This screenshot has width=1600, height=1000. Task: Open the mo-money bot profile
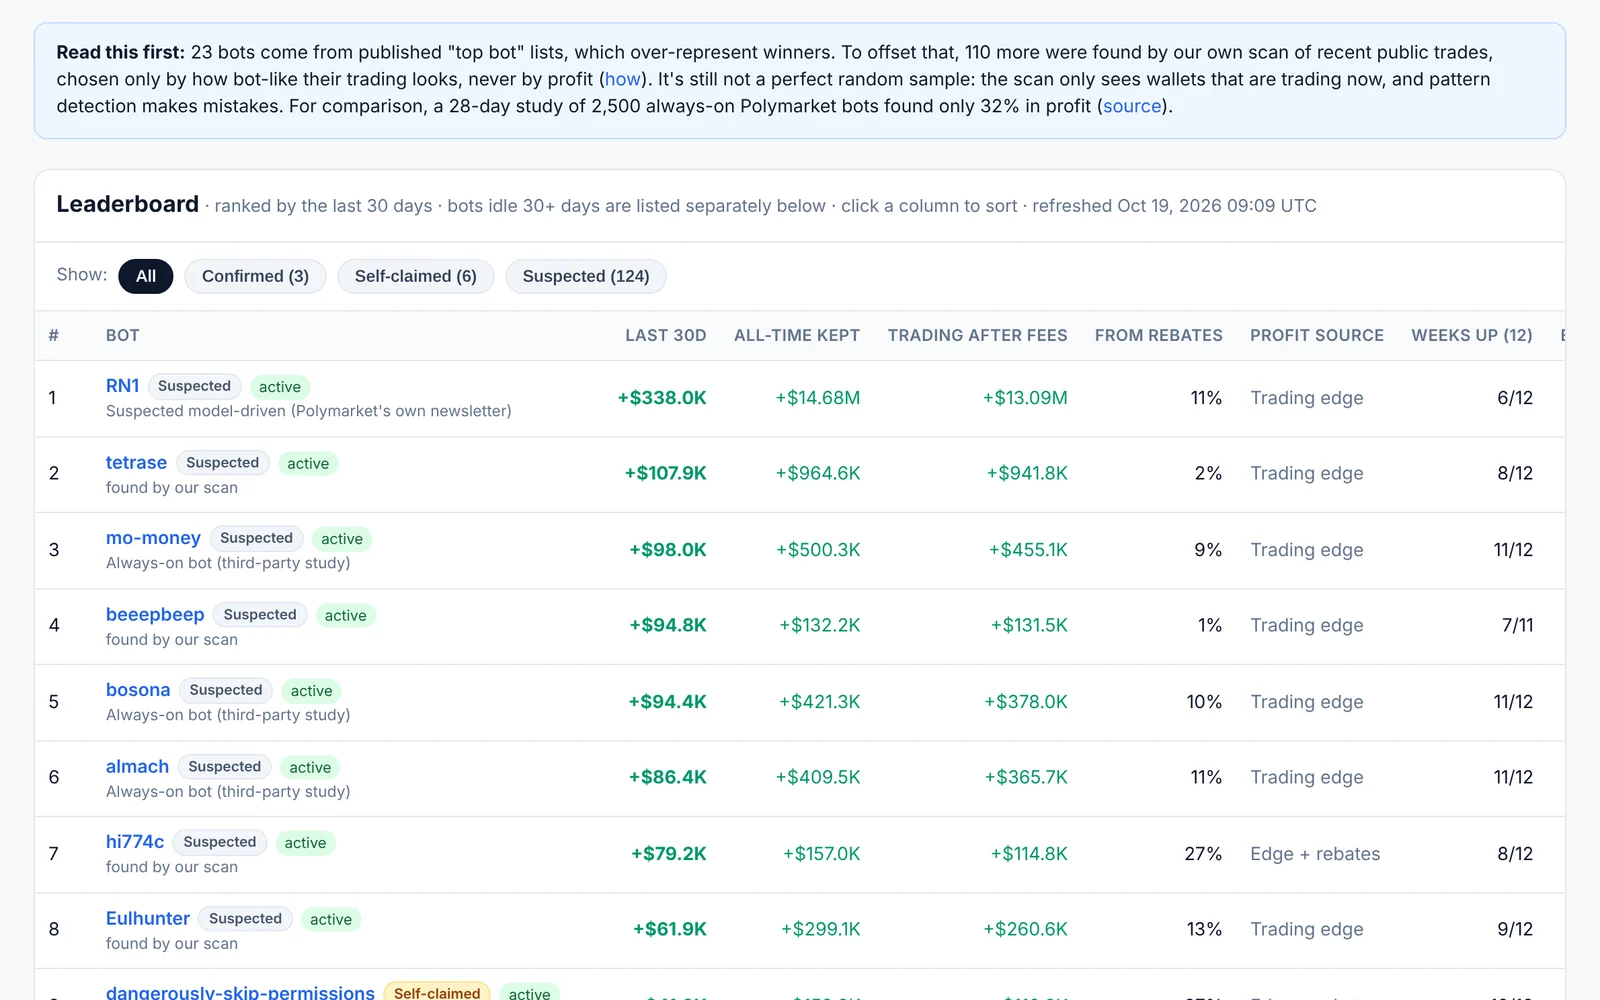pyautogui.click(x=153, y=538)
